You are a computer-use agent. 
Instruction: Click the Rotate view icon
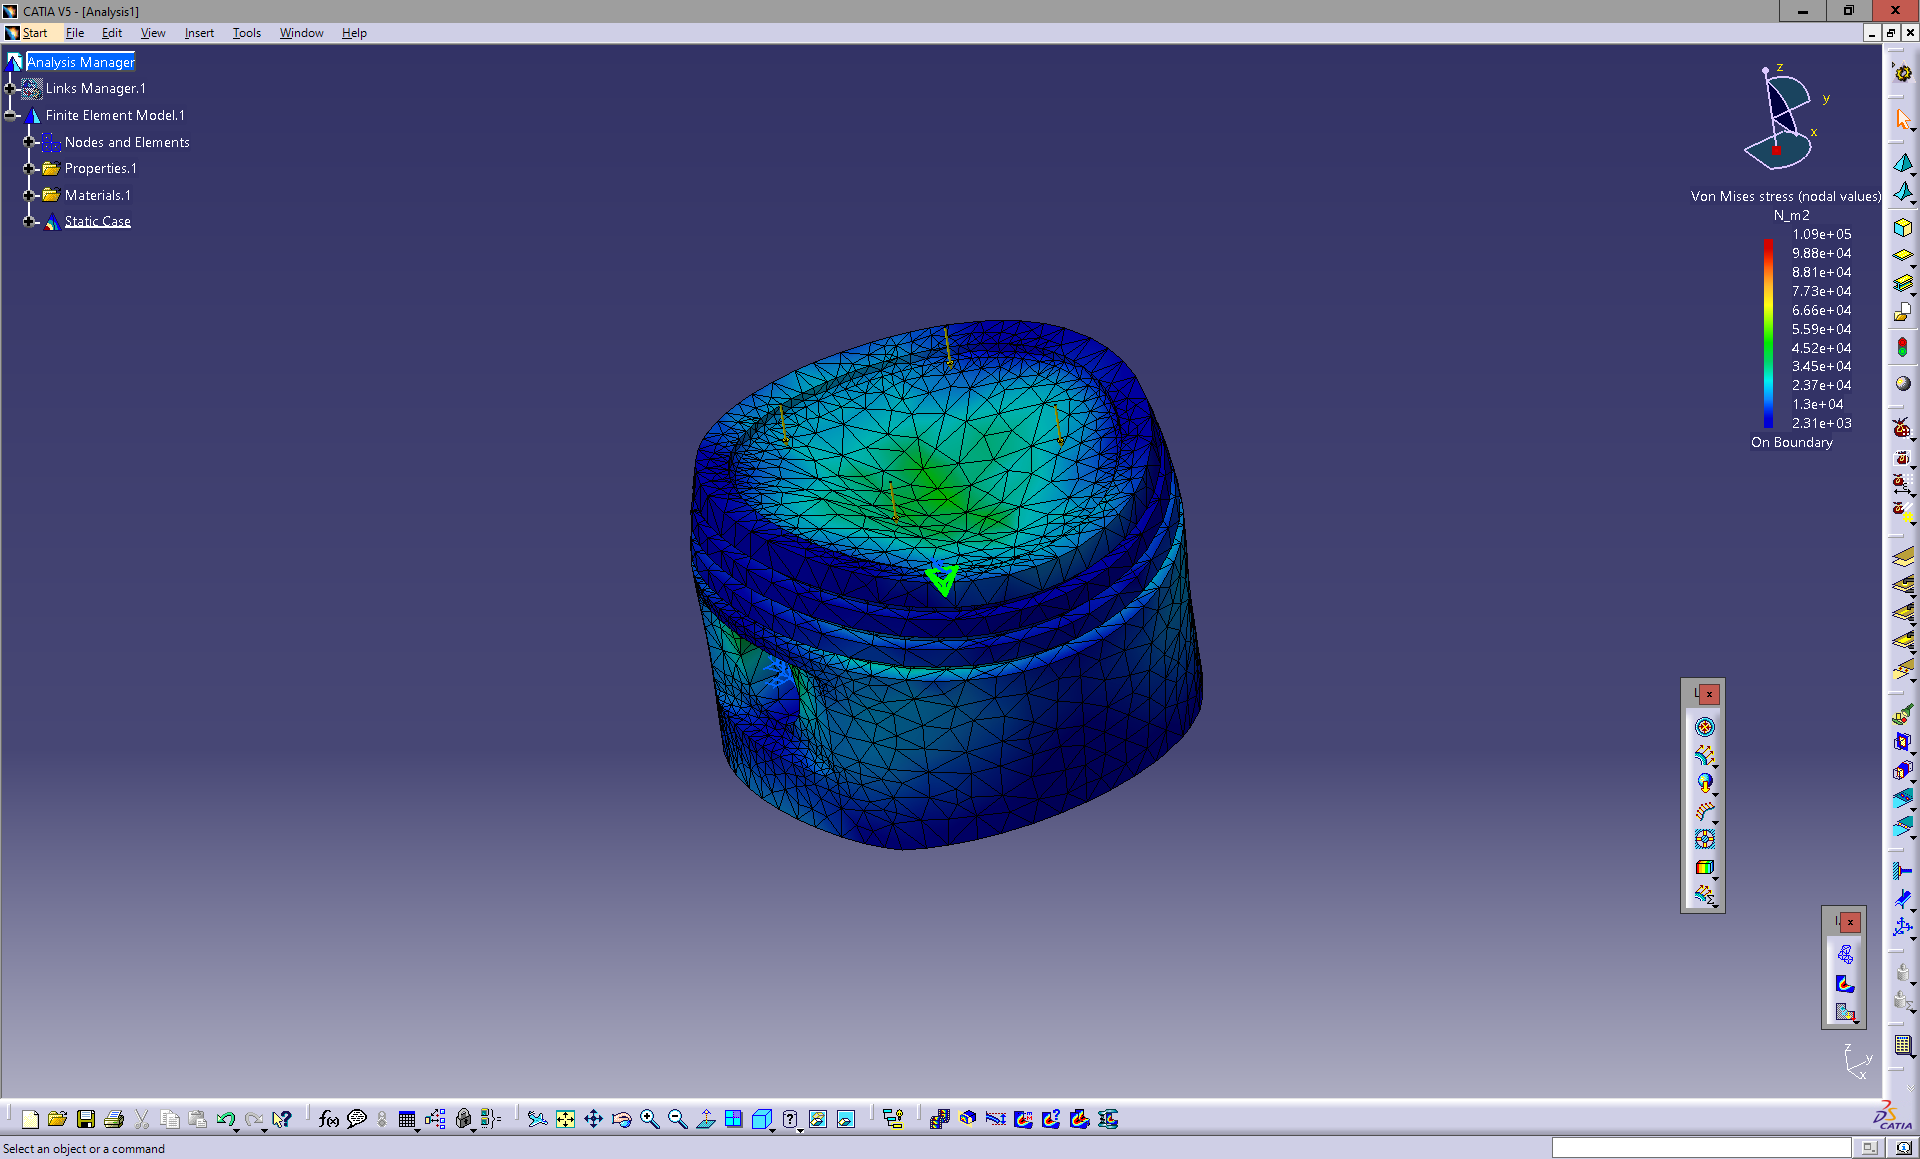click(622, 1119)
